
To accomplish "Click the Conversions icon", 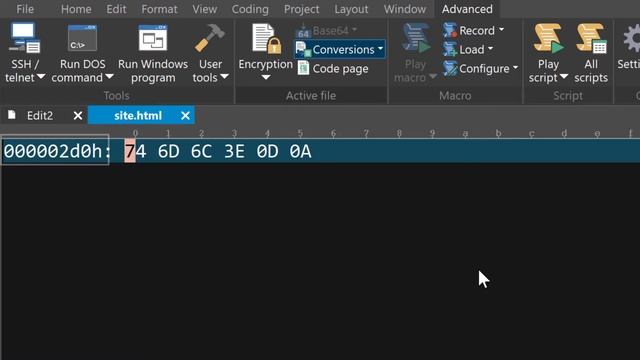I will pos(303,49).
